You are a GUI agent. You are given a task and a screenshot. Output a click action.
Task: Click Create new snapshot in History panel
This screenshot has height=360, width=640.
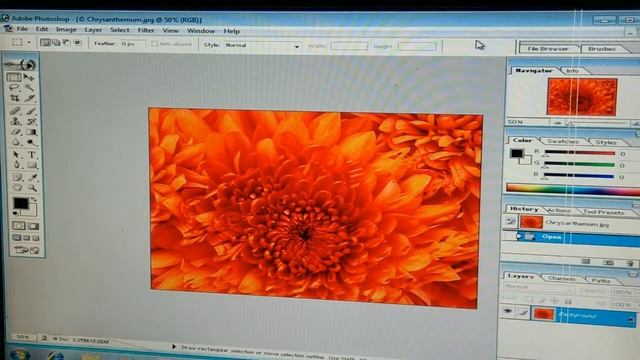608,263
